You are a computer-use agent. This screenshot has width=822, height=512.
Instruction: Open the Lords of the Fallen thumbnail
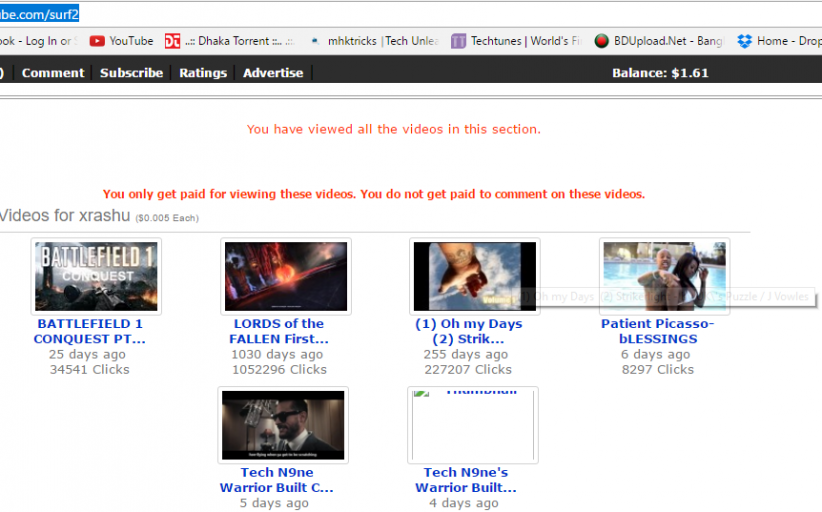[x=286, y=276]
